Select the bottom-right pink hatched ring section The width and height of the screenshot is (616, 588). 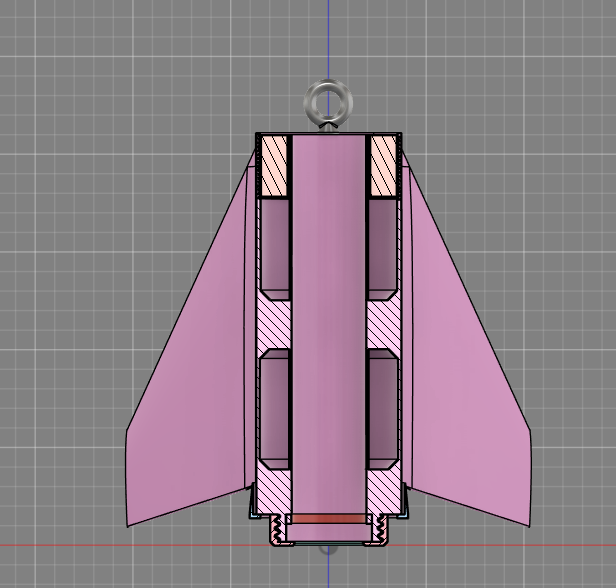tap(383, 490)
